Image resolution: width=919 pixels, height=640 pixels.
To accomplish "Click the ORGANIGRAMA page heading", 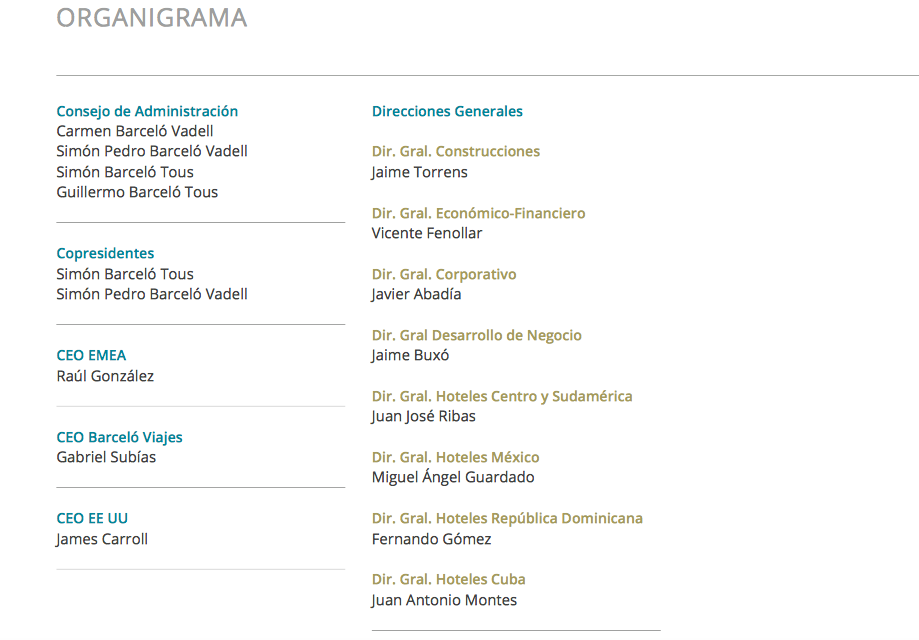I will [152, 18].
